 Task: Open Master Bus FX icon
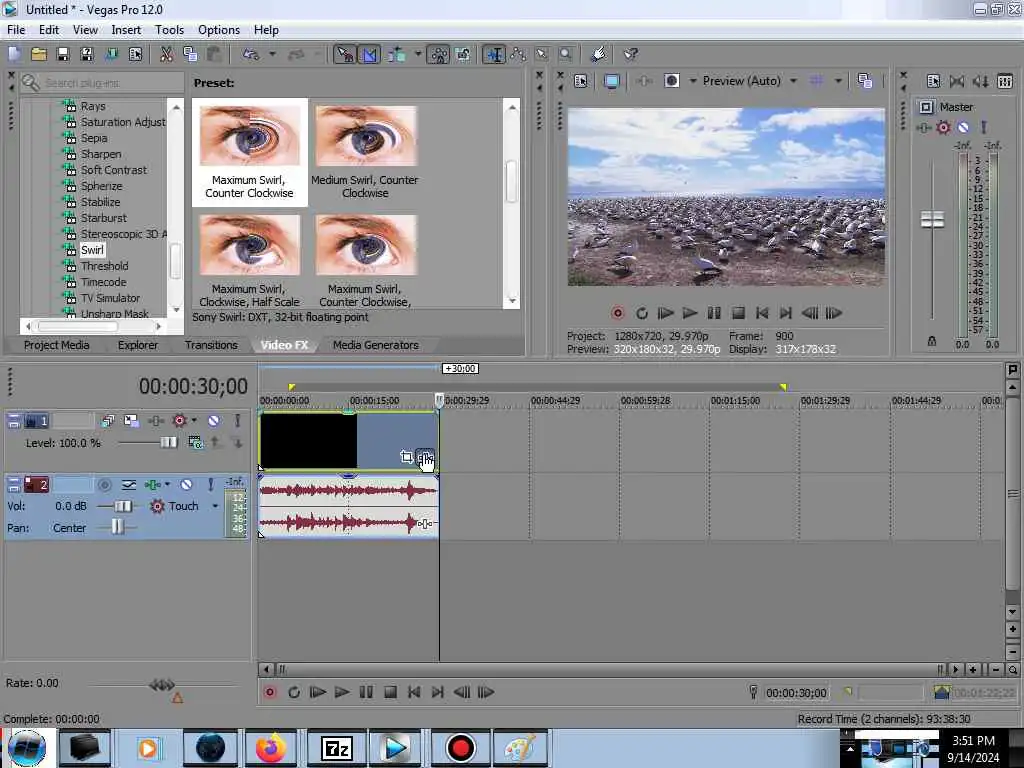[x=923, y=128]
